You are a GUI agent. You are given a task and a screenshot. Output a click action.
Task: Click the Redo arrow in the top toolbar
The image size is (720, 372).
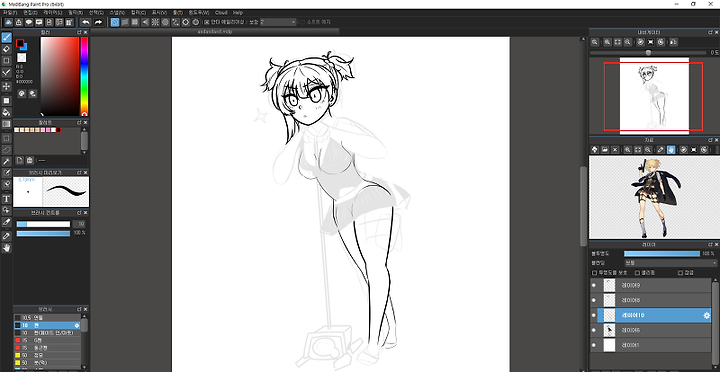[x=98, y=22]
